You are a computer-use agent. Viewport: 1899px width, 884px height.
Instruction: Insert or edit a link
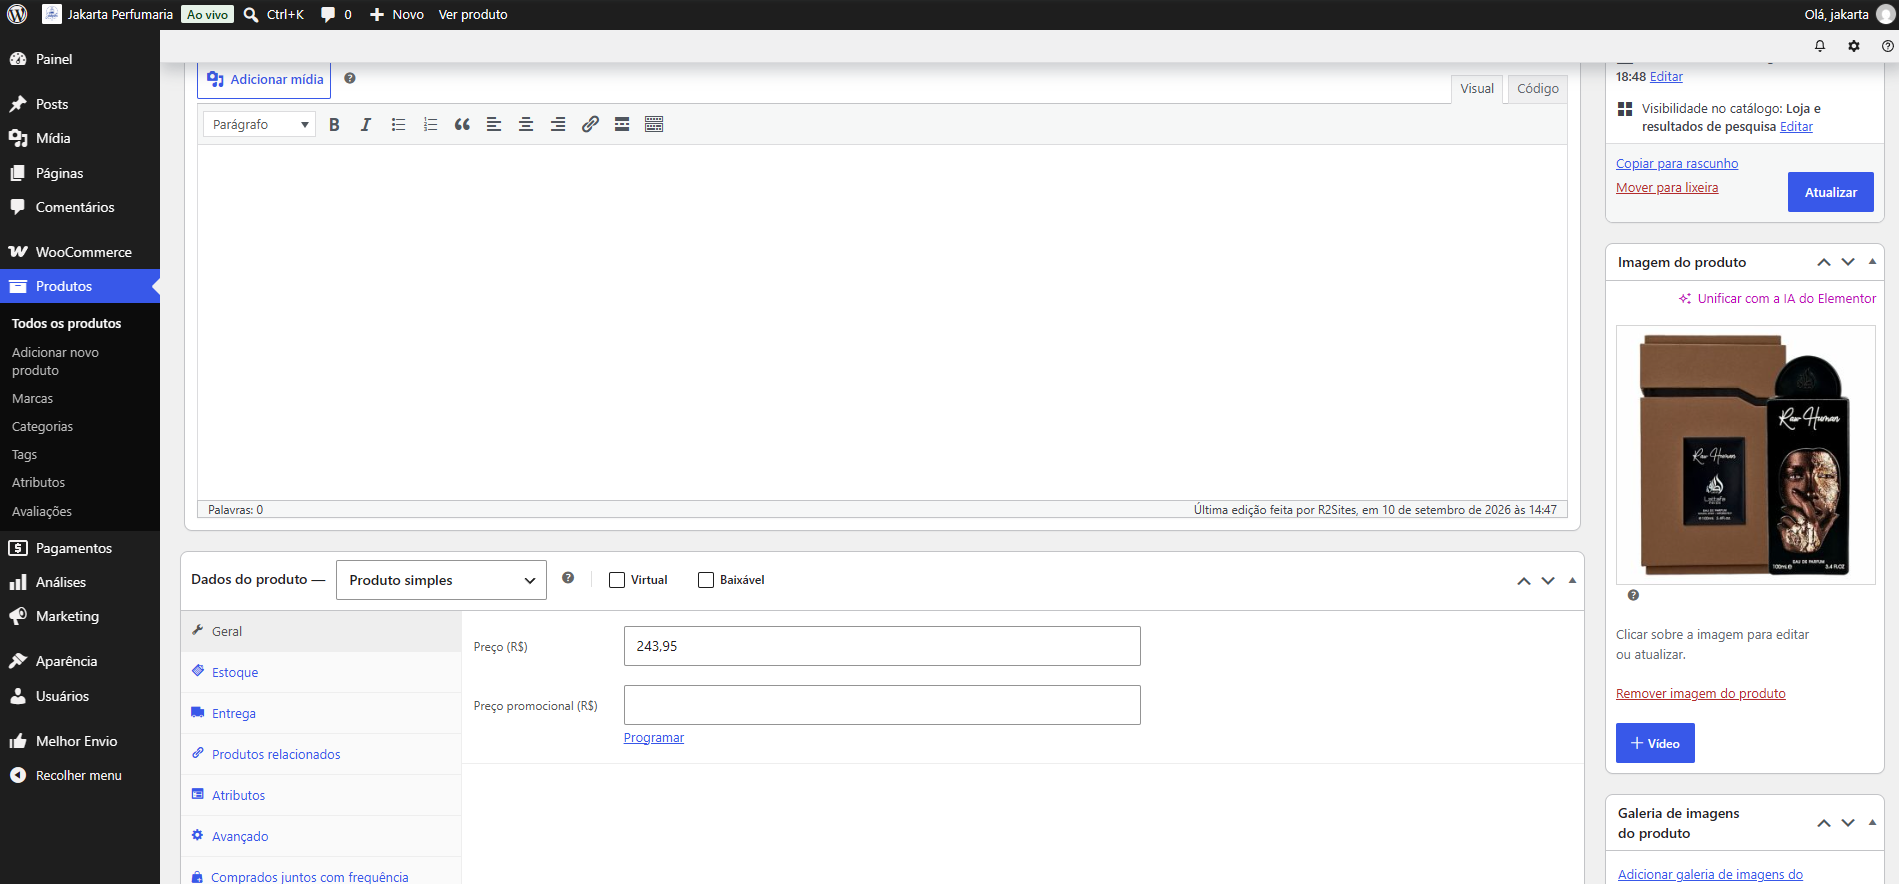click(x=590, y=124)
